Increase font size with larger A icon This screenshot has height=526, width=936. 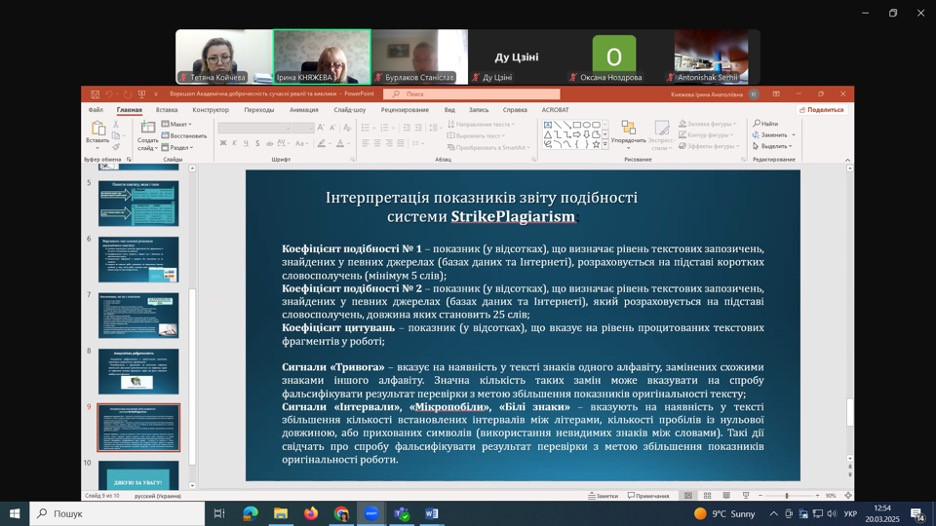pyautogui.click(x=321, y=128)
